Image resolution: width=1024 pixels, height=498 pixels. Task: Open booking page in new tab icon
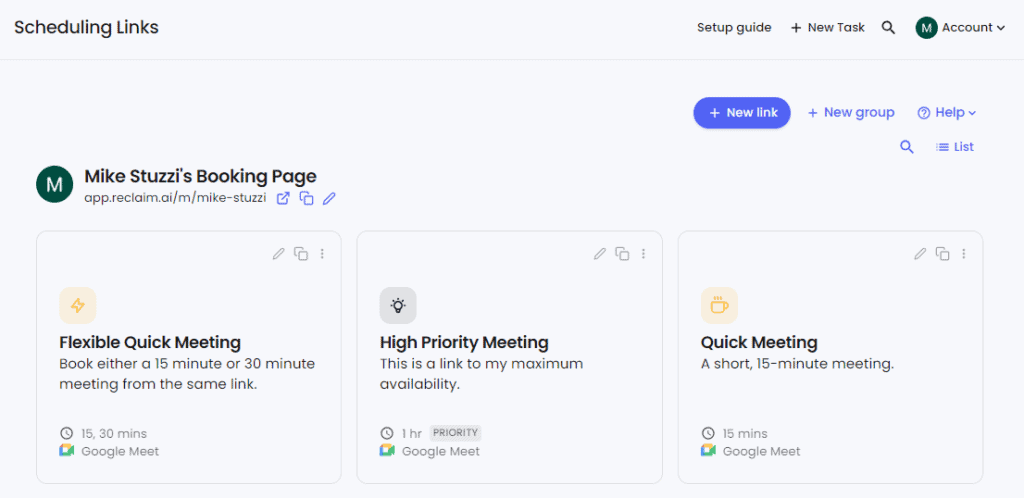[283, 198]
